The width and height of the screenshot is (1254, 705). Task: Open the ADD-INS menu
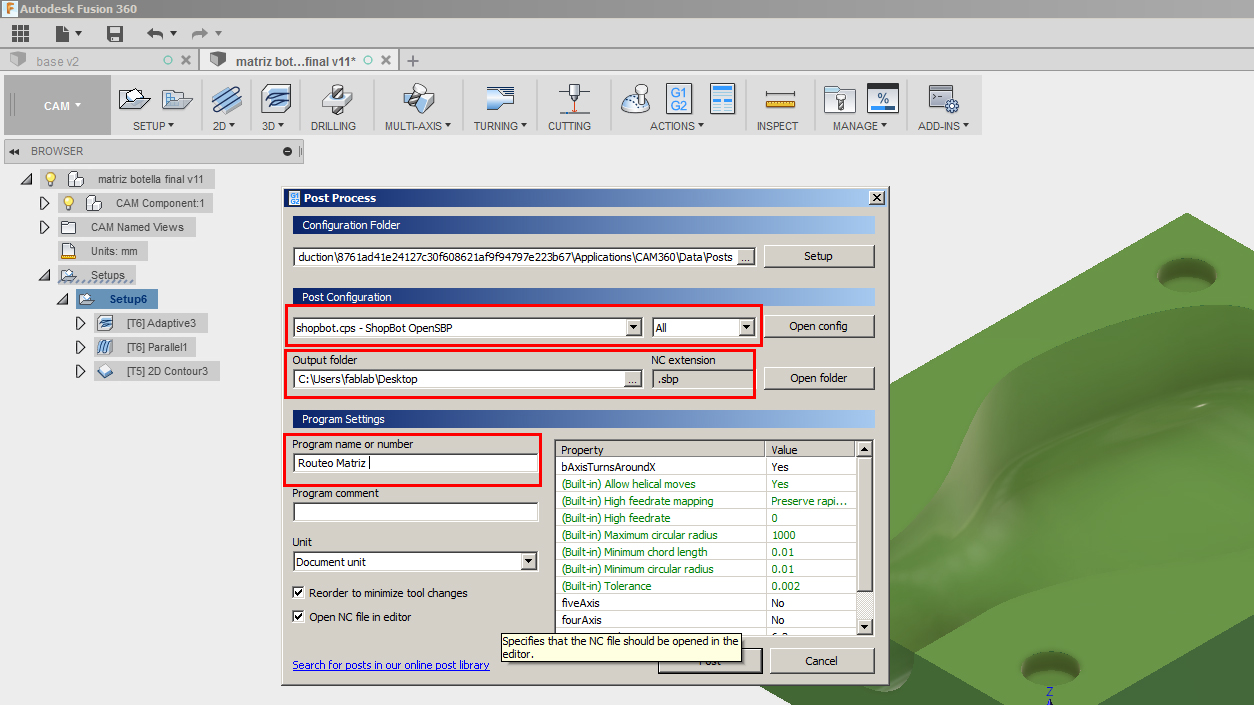(x=944, y=126)
